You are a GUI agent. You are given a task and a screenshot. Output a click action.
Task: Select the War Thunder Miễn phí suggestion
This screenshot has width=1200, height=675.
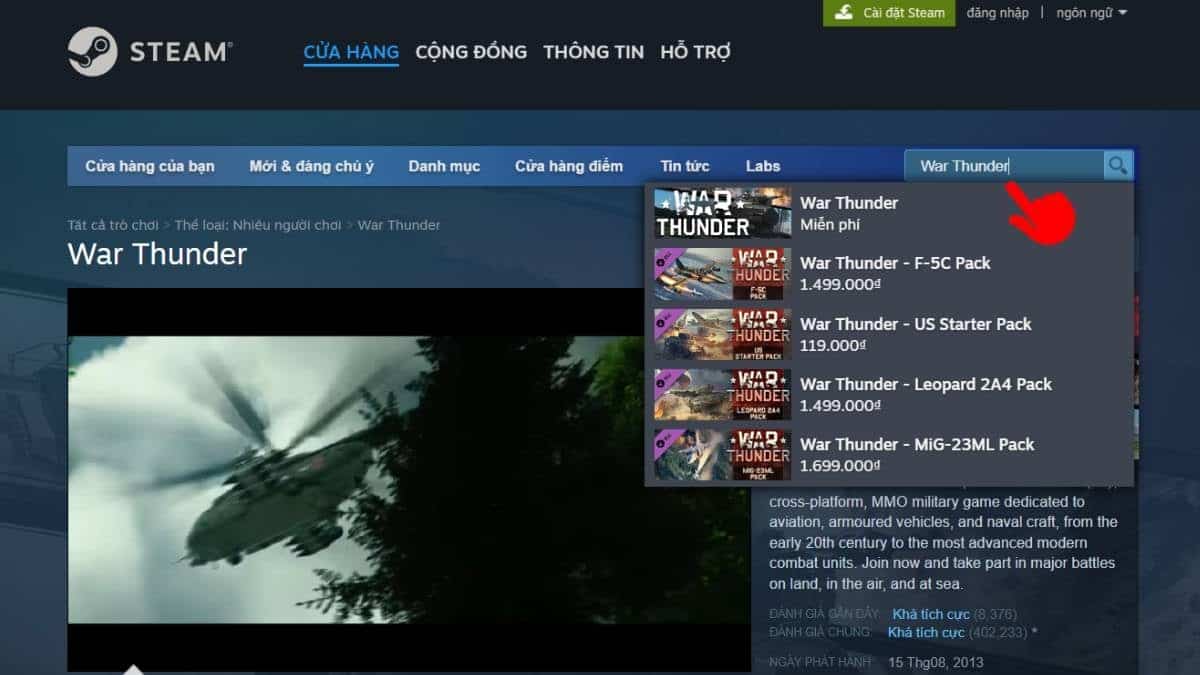click(889, 213)
